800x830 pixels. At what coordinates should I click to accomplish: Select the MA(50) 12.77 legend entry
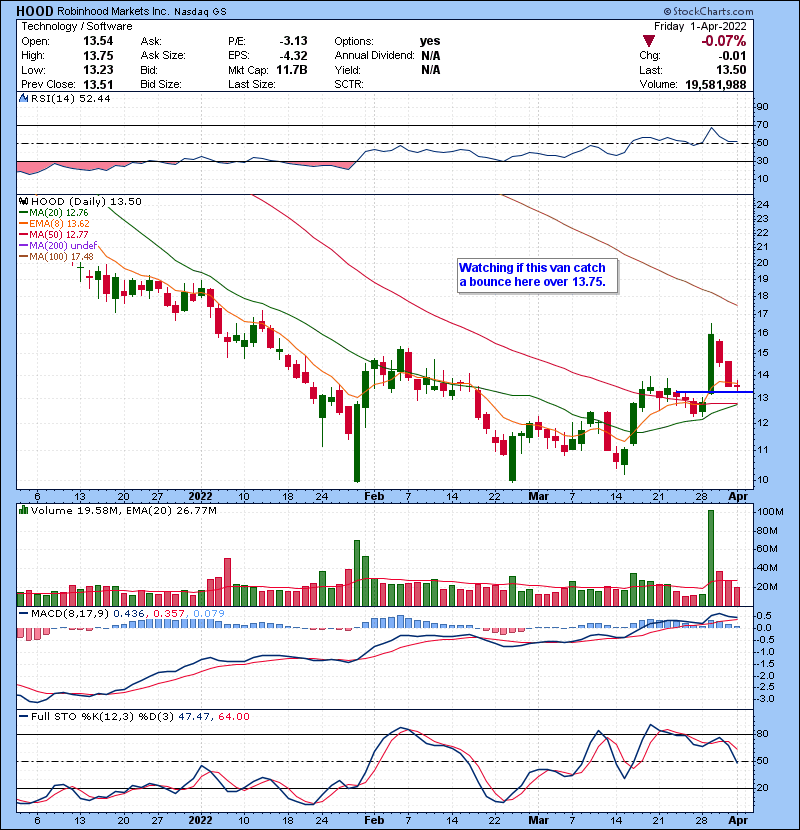[53, 234]
